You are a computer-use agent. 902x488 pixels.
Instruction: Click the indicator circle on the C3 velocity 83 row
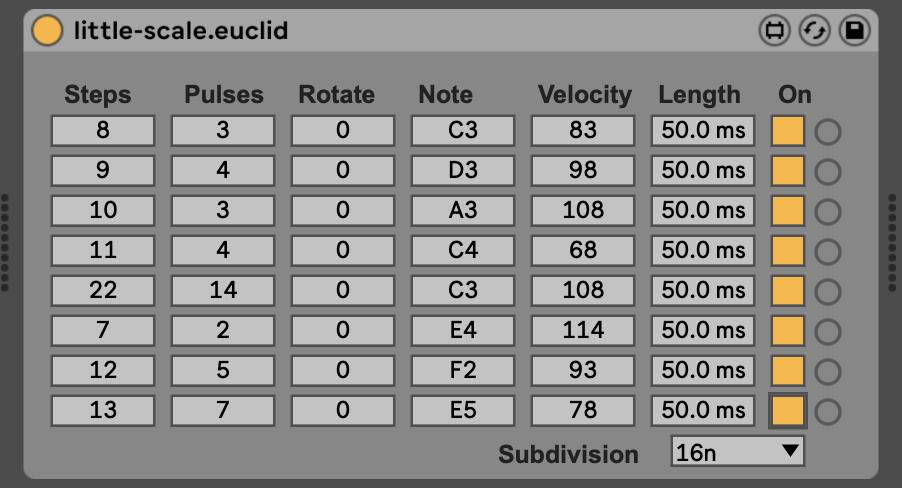[x=828, y=132]
